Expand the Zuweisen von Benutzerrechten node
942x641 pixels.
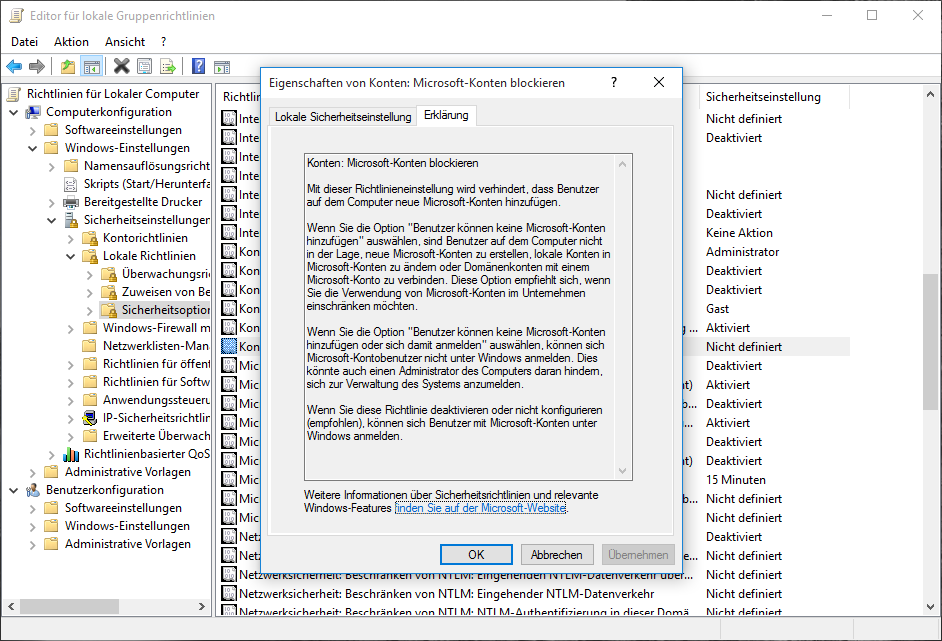[x=90, y=293]
